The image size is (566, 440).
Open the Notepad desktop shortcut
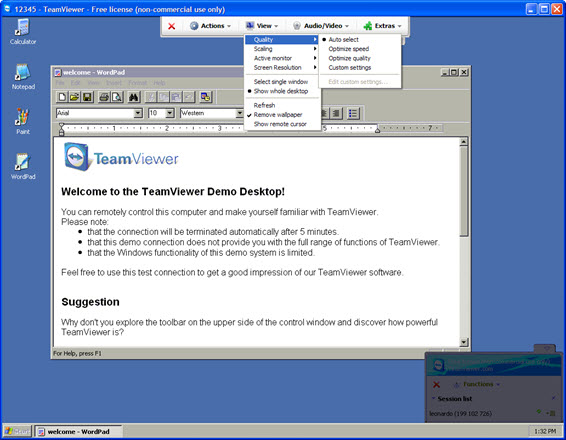23,77
